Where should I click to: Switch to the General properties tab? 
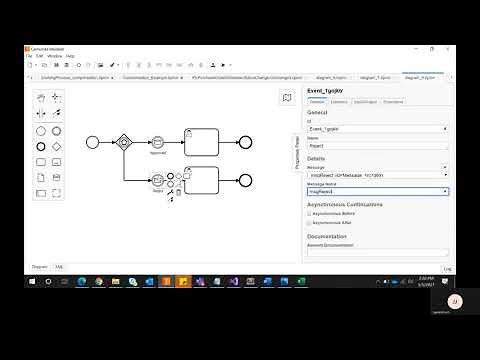[x=317, y=102]
